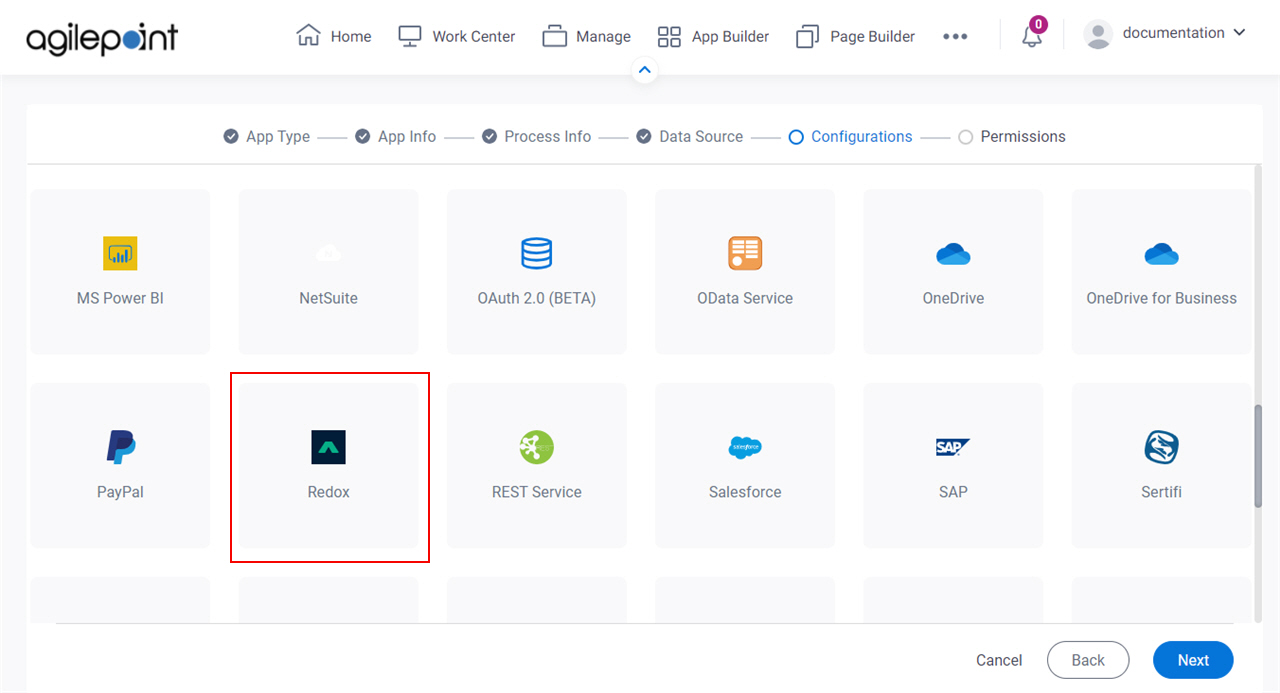This screenshot has height=693, width=1280.
Task: Select the Redox logo icon
Action: coord(328,447)
